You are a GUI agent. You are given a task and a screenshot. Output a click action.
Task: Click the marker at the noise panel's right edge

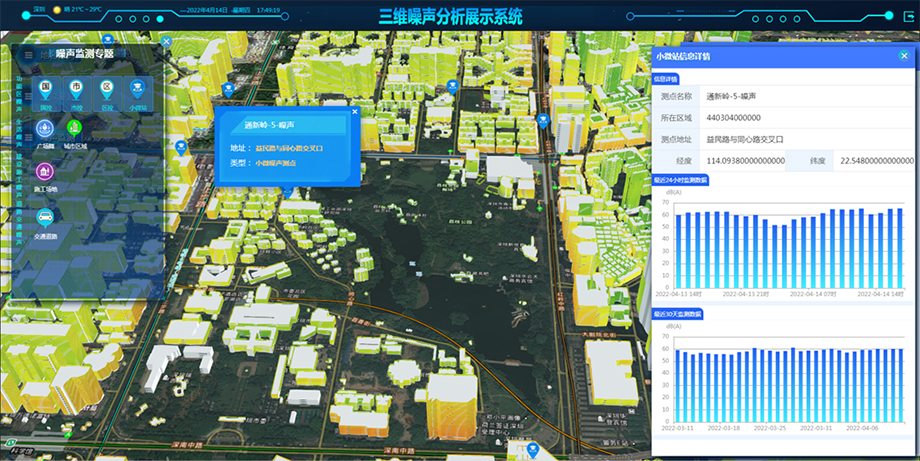point(181,147)
